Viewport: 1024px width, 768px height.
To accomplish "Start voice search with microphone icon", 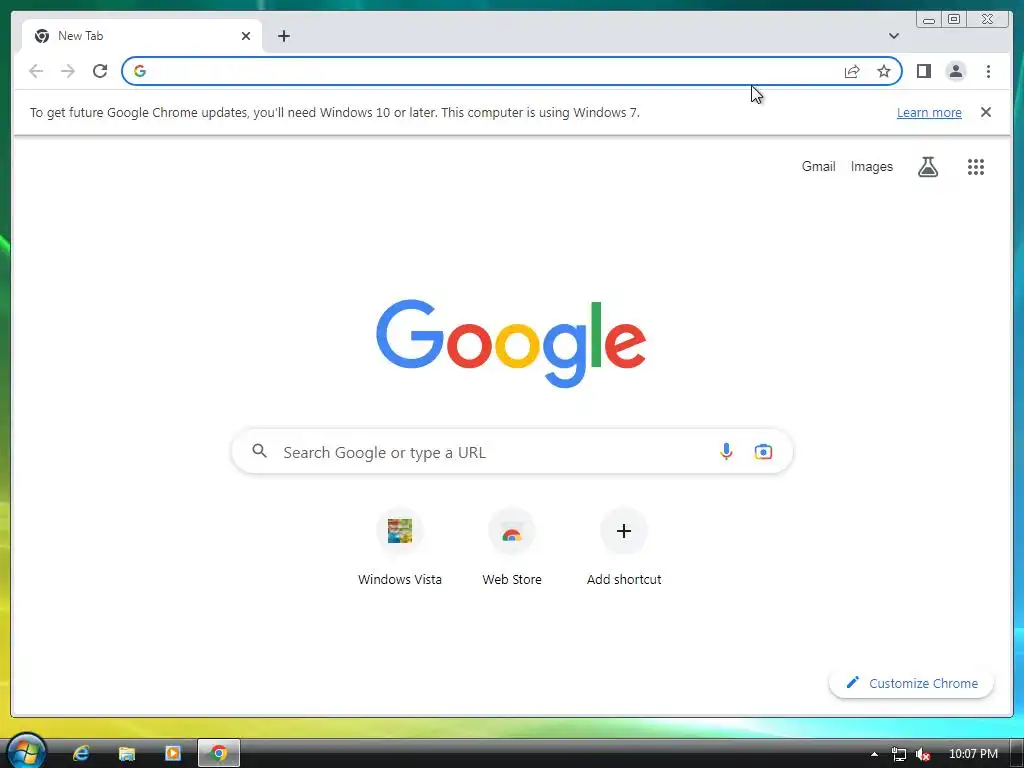I will tap(726, 451).
